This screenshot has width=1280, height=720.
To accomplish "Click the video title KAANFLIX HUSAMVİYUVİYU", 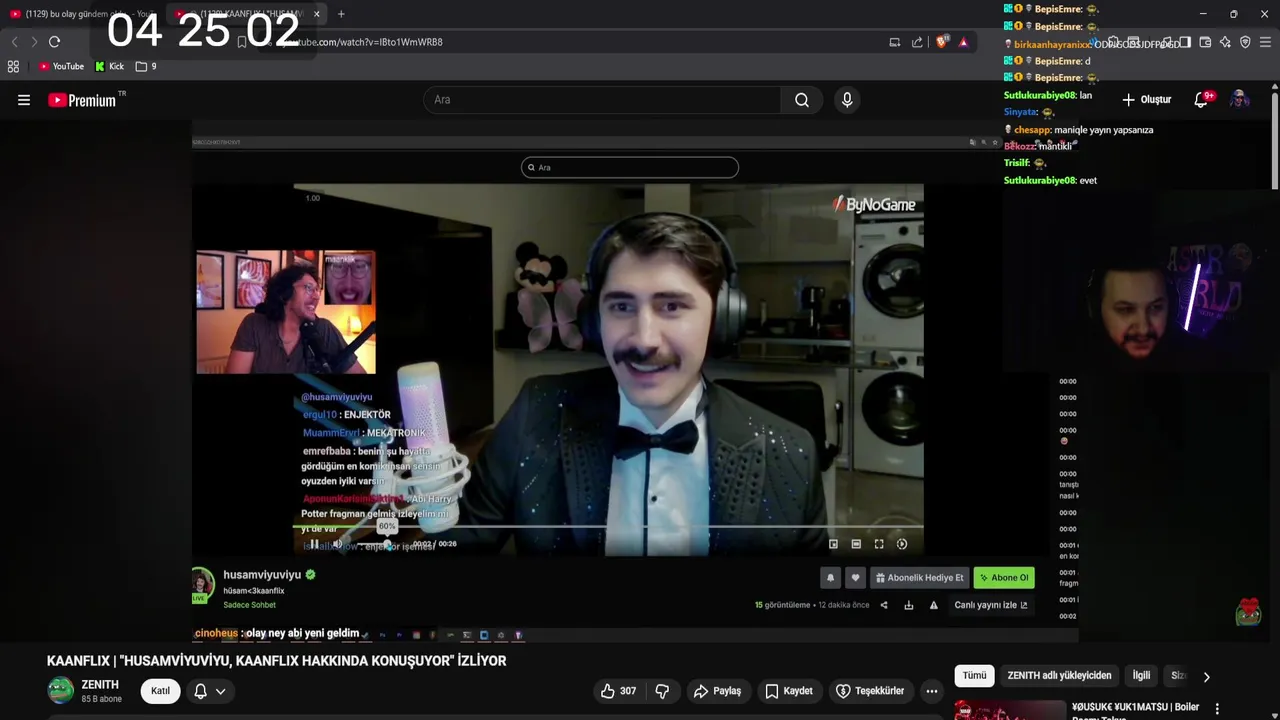I will pos(277,661).
